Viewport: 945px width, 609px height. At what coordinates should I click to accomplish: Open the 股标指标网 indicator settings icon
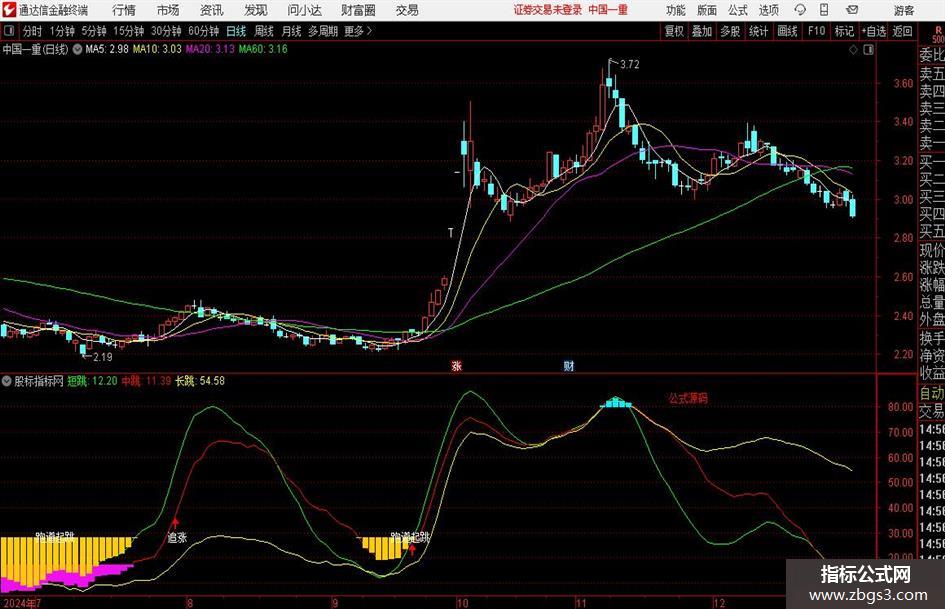tap(7, 381)
